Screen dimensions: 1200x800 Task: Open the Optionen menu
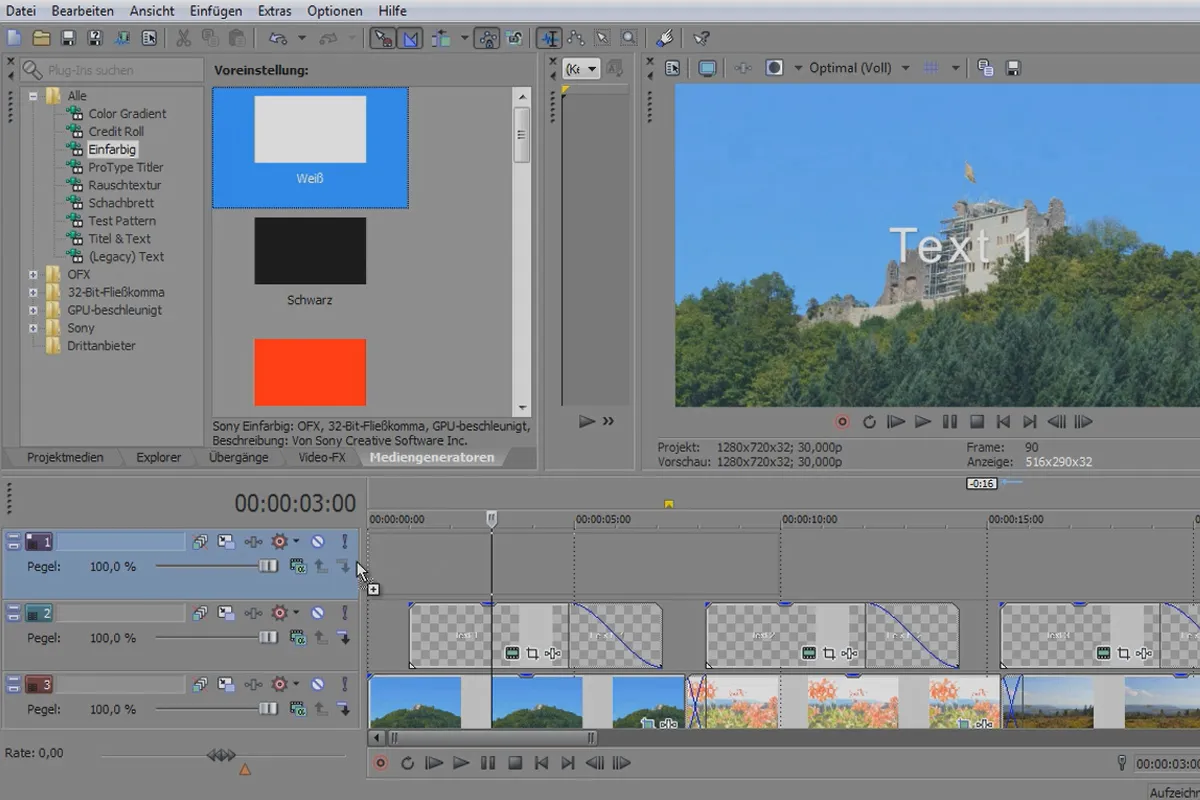point(335,11)
